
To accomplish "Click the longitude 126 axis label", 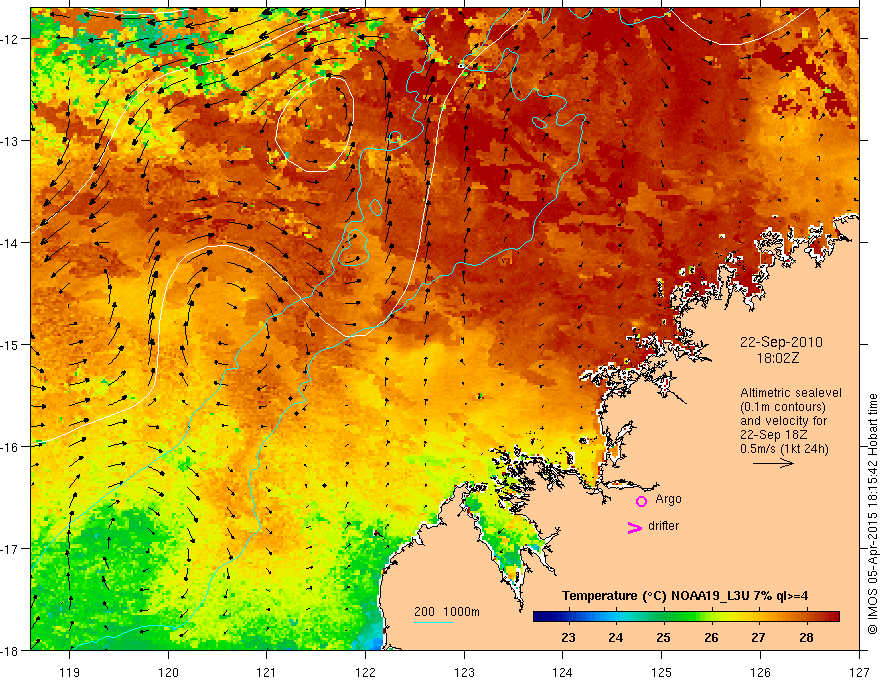I will point(760,672).
